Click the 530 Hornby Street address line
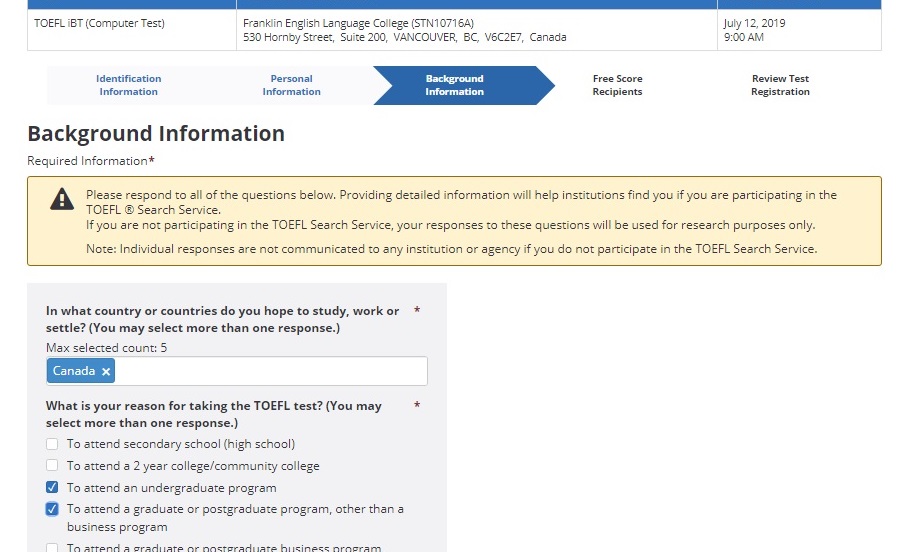The image size is (916, 552). coord(405,37)
